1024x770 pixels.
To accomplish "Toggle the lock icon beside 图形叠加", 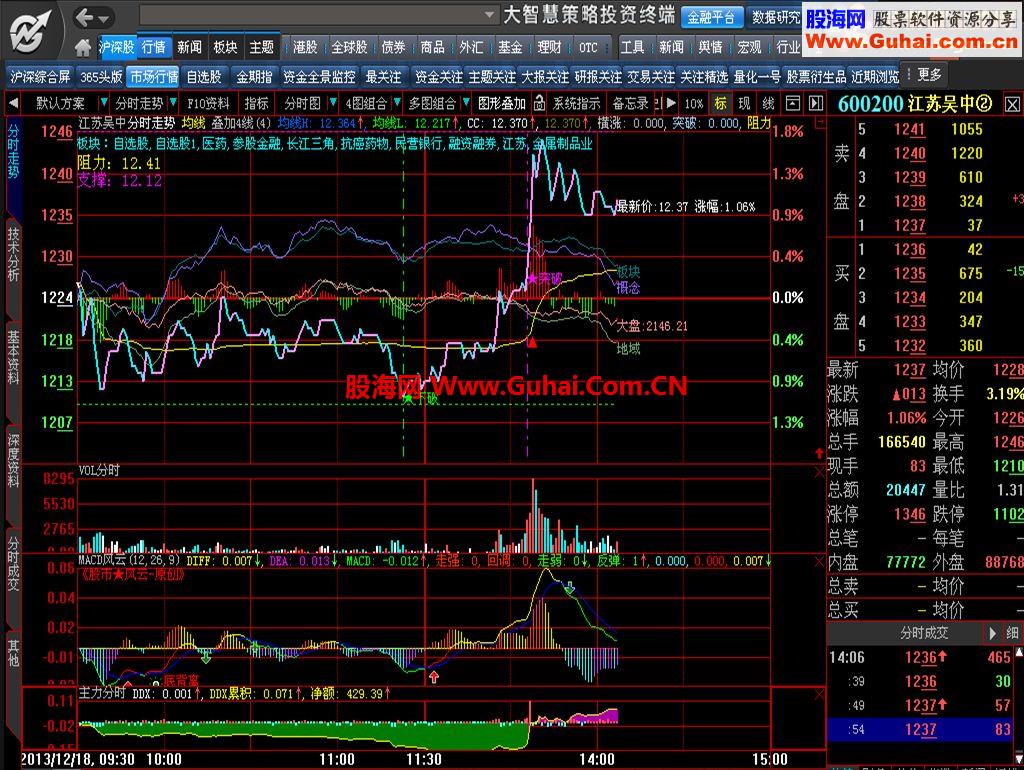I will pyautogui.click(x=539, y=103).
